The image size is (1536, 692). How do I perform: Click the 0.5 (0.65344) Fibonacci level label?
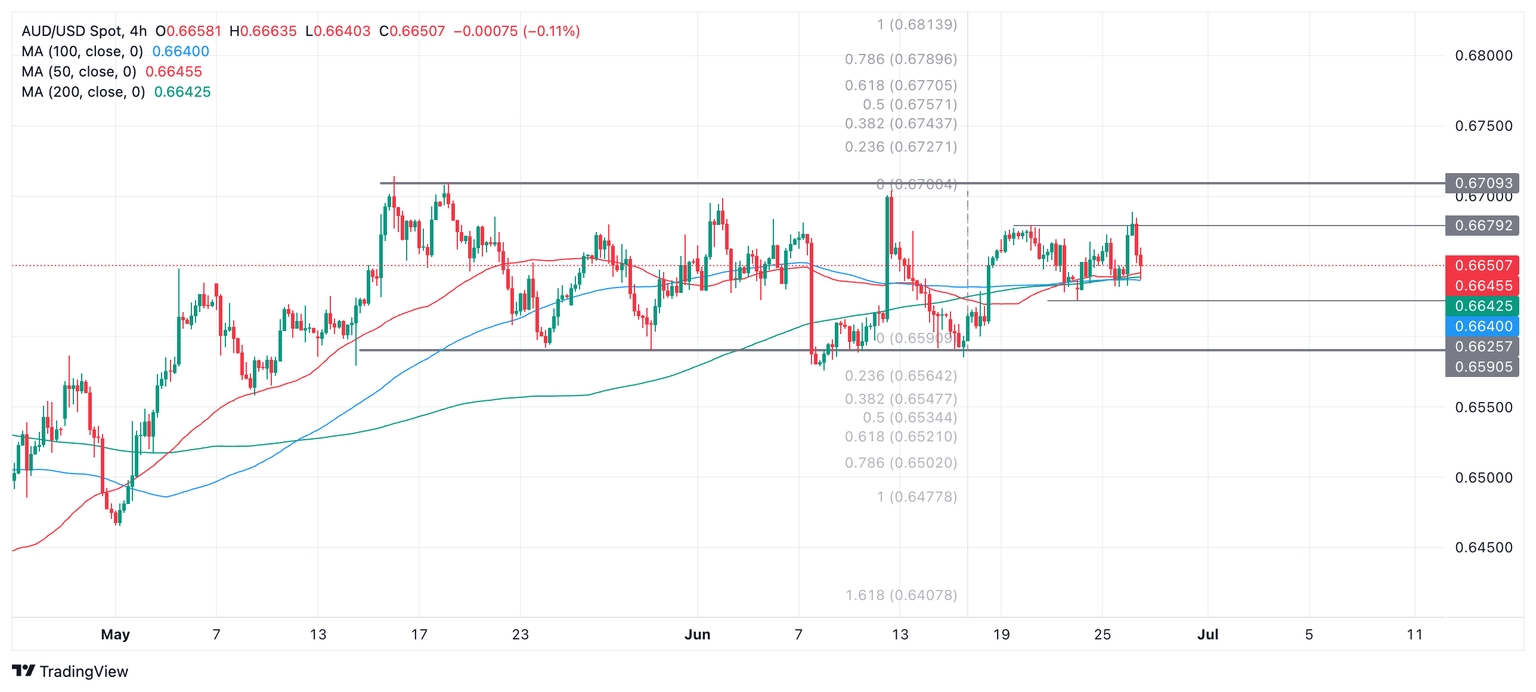(901, 417)
